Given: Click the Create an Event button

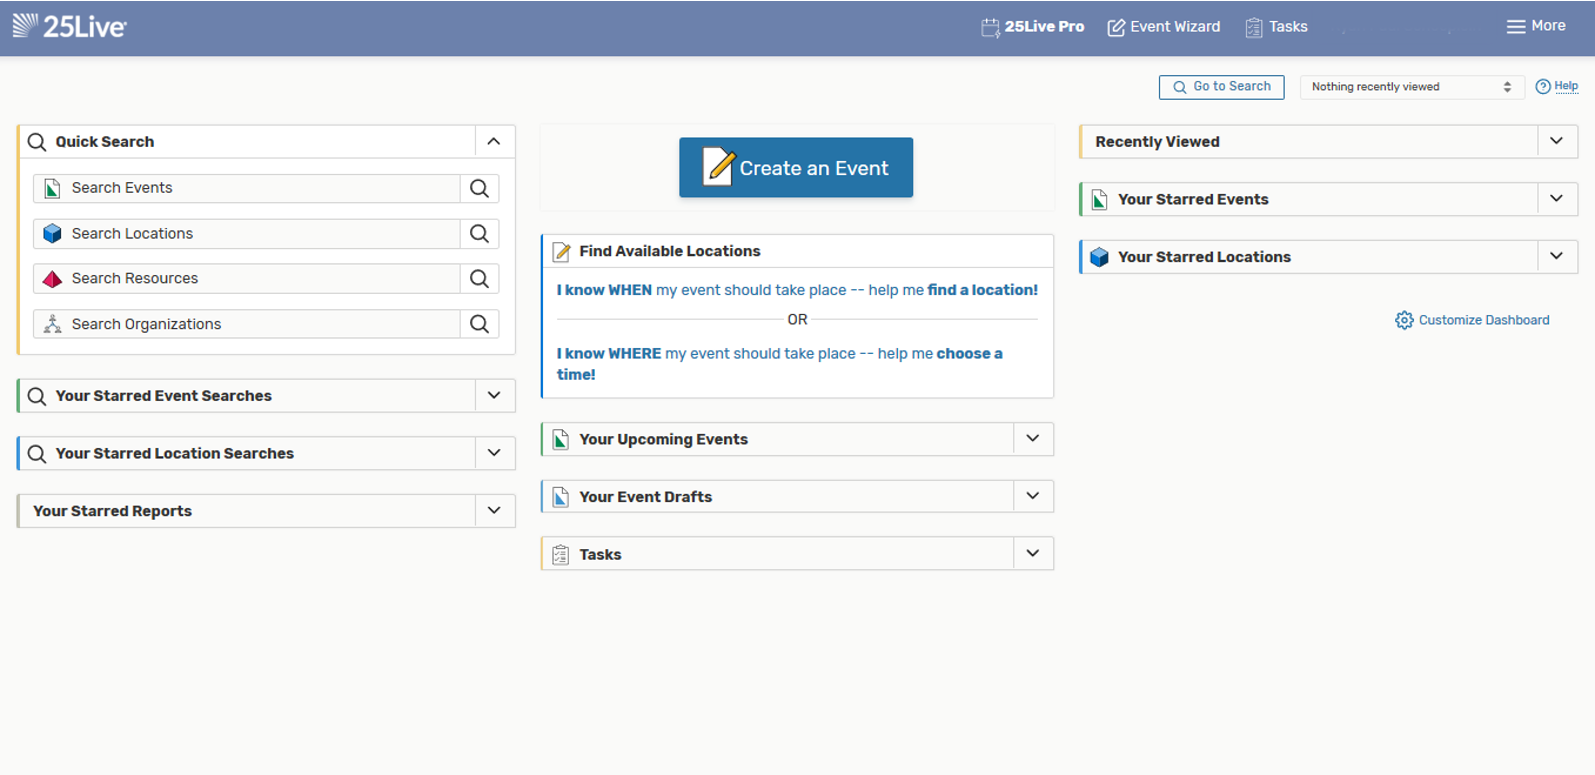Looking at the screenshot, I should [796, 168].
